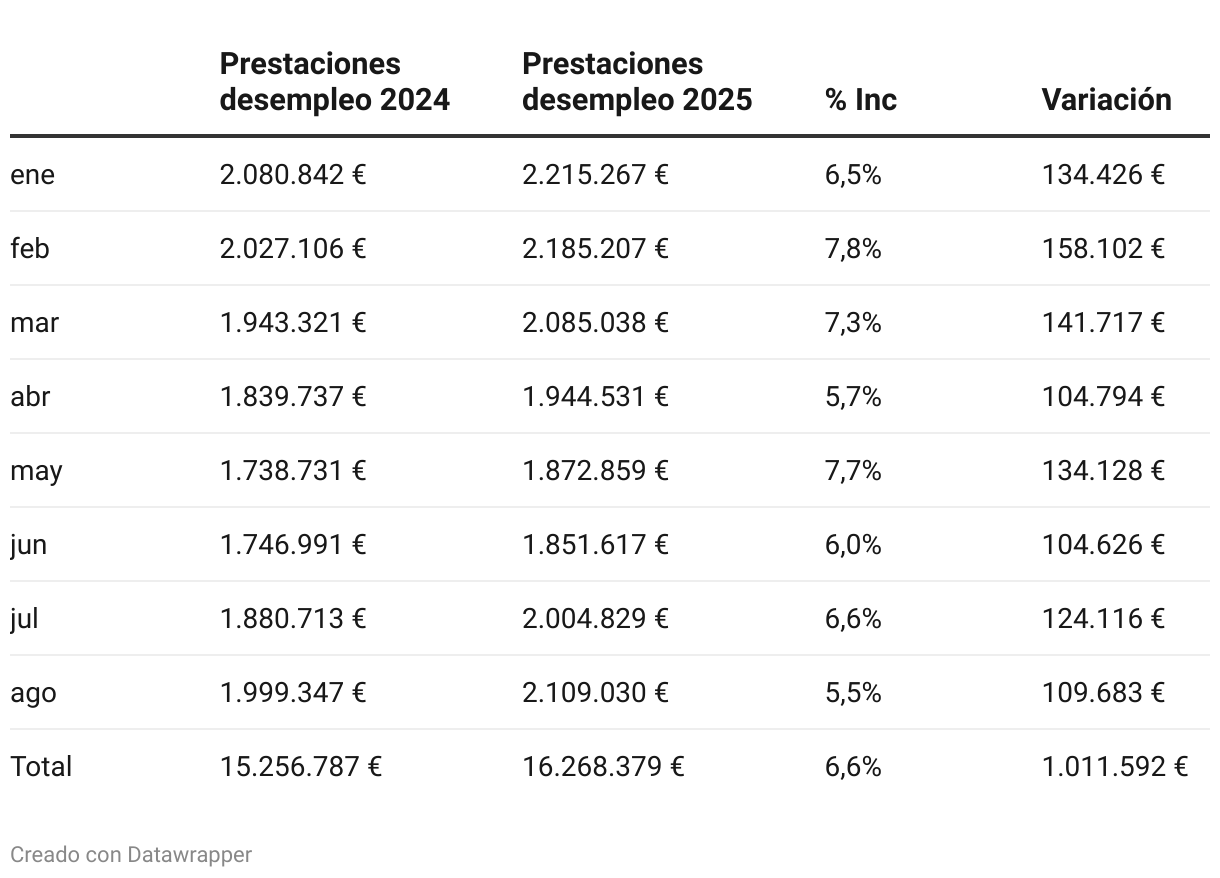The width and height of the screenshot is (1220, 878).
Task: Click the 'Prestaciones desempleo 2024' column header
Action: pyautogui.click(x=334, y=82)
